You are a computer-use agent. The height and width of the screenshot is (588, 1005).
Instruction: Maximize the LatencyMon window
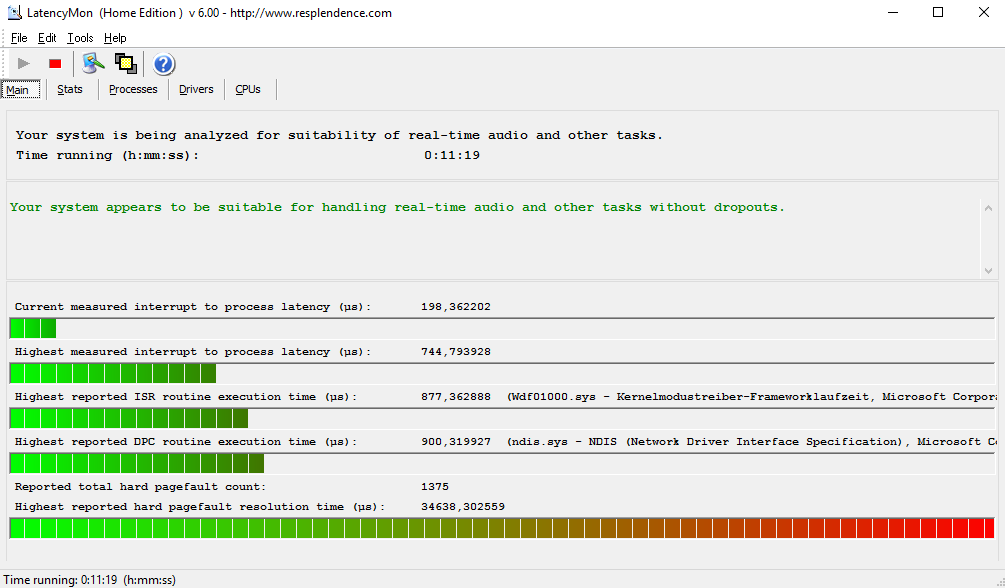pos(938,12)
